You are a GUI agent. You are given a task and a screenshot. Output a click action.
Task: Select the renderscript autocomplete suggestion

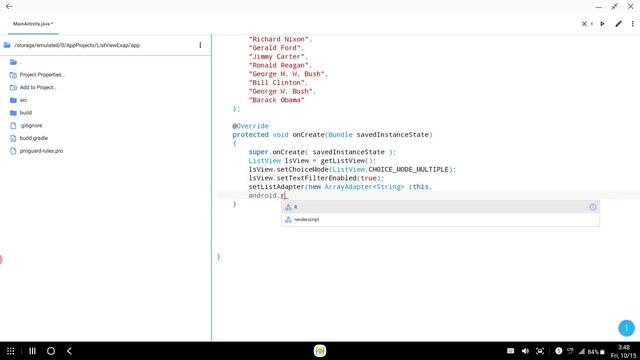pos(440,220)
